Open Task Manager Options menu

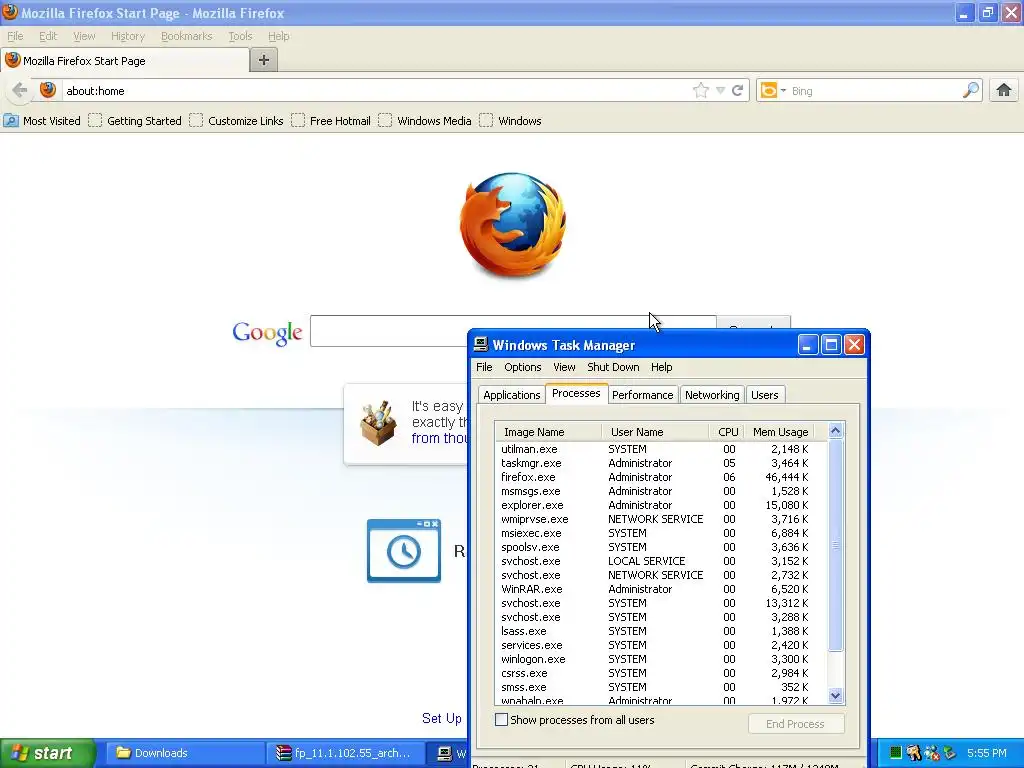522,367
